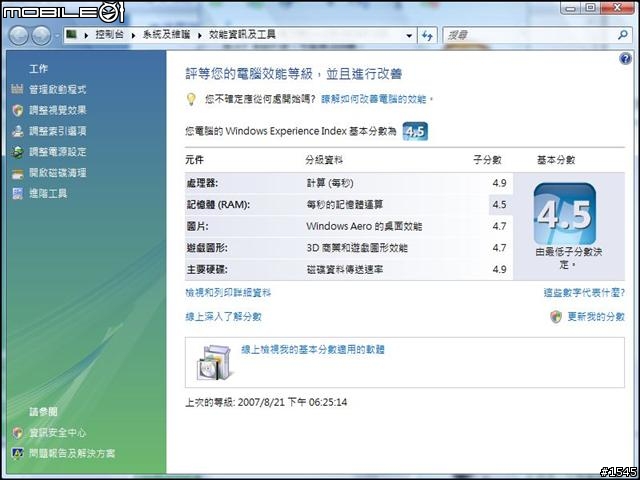Click the software box icon near bottom
The image size is (640, 480).
point(216,363)
